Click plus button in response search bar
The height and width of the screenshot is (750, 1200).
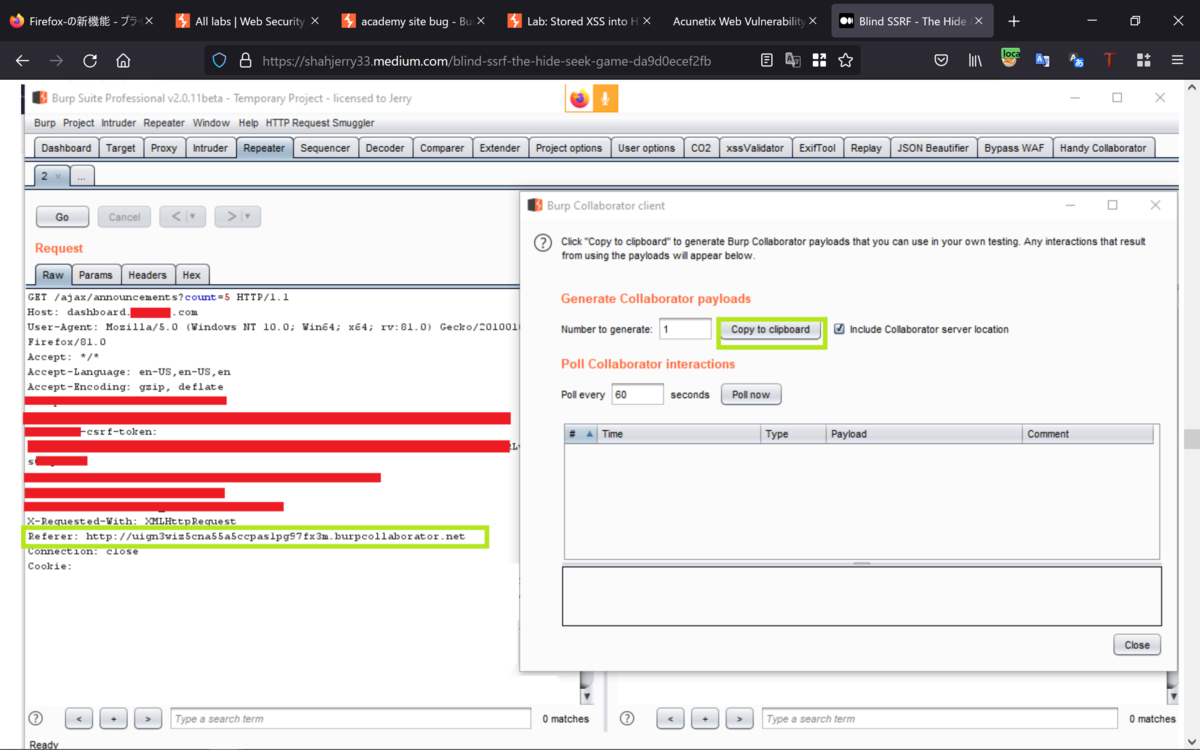pyautogui.click(x=705, y=718)
